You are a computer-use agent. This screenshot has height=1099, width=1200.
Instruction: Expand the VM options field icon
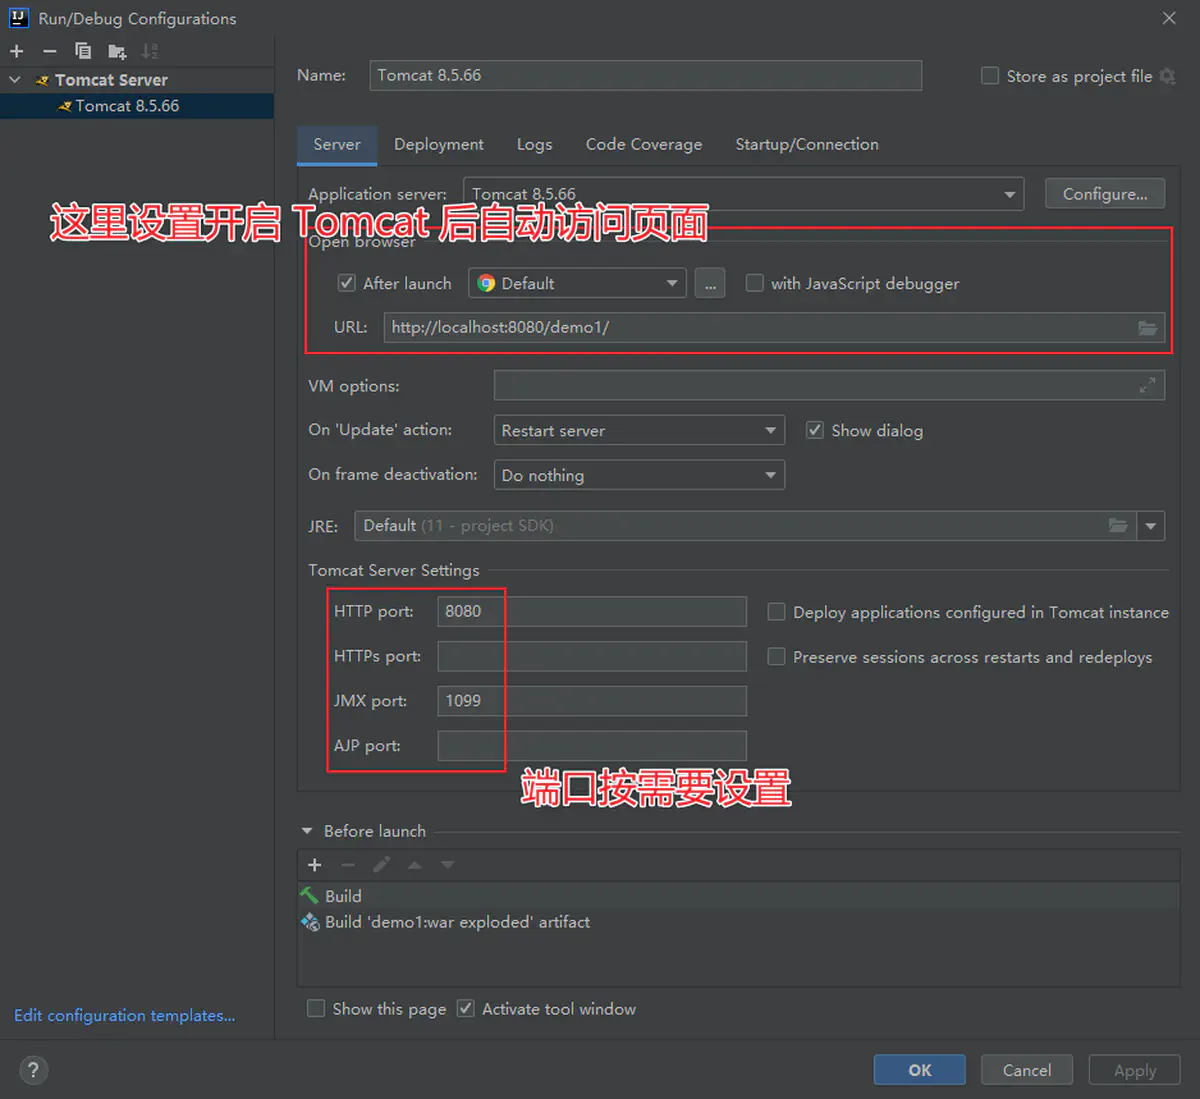pyautogui.click(x=1147, y=385)
